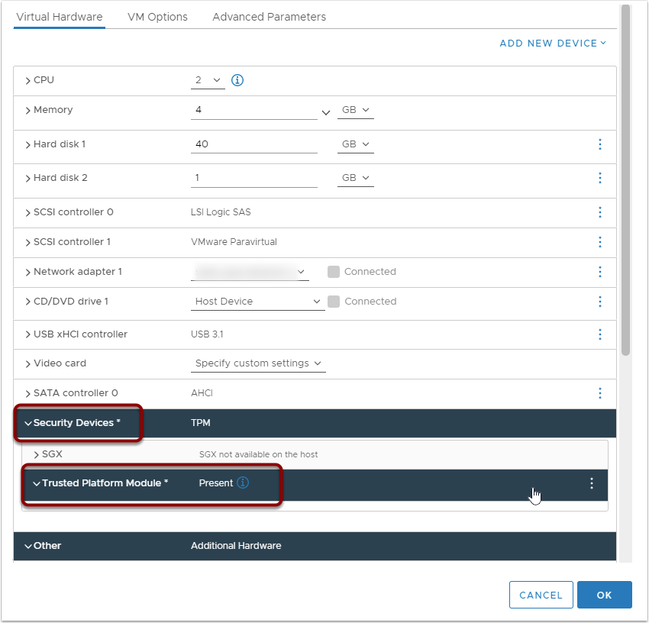The image size is (649, 623).
Task: Open Network adapter 1 actions menu
Action: click(x=600, y=272)
